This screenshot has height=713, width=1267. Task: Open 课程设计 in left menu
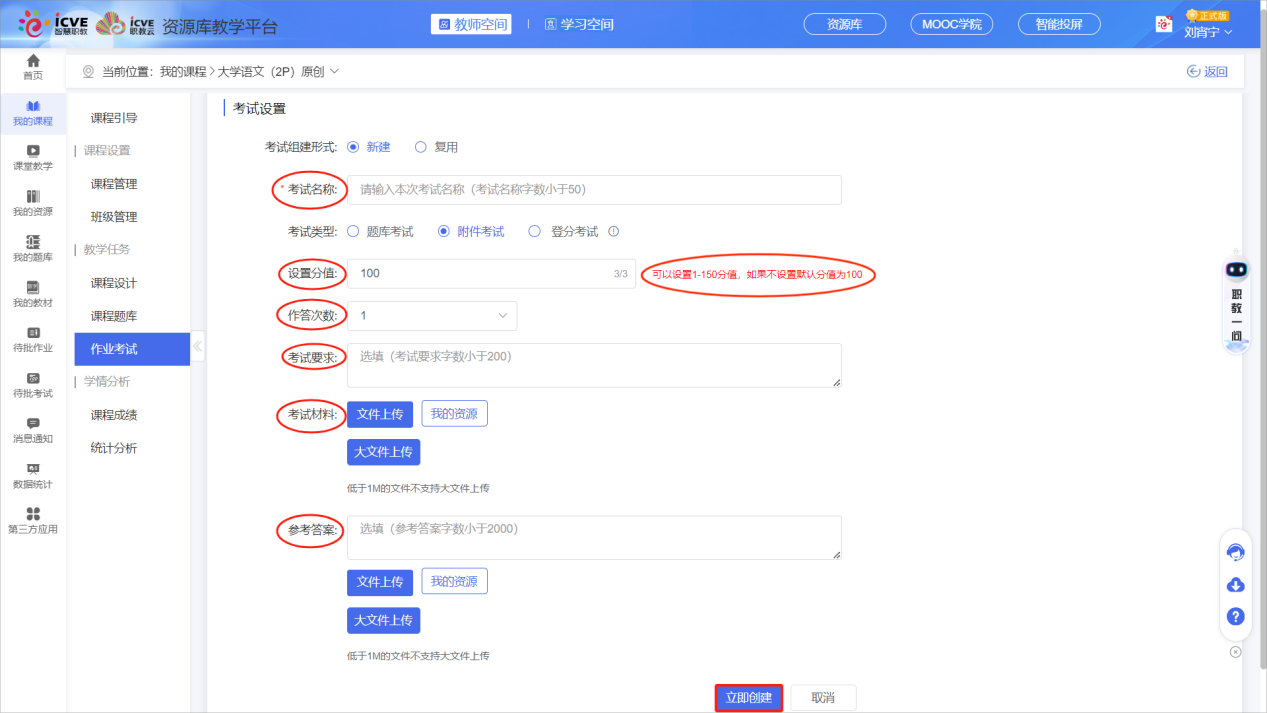[114, 283]
